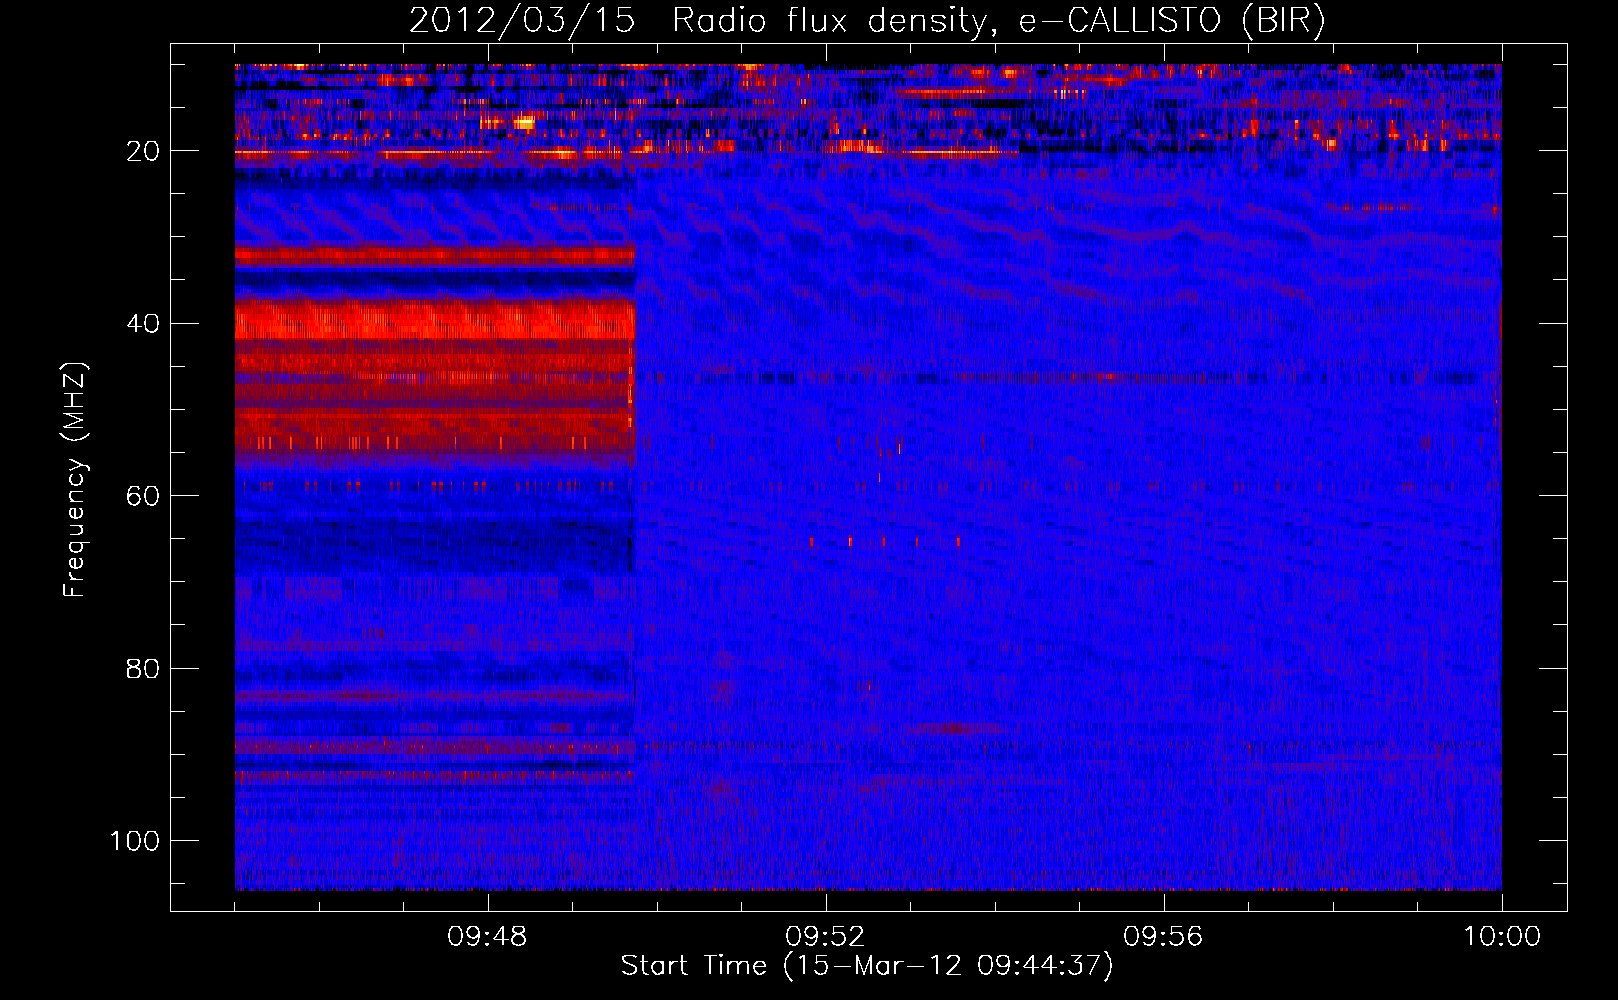
Task: Click the 09:56 time tick label
Action: tap(1163, 937)
